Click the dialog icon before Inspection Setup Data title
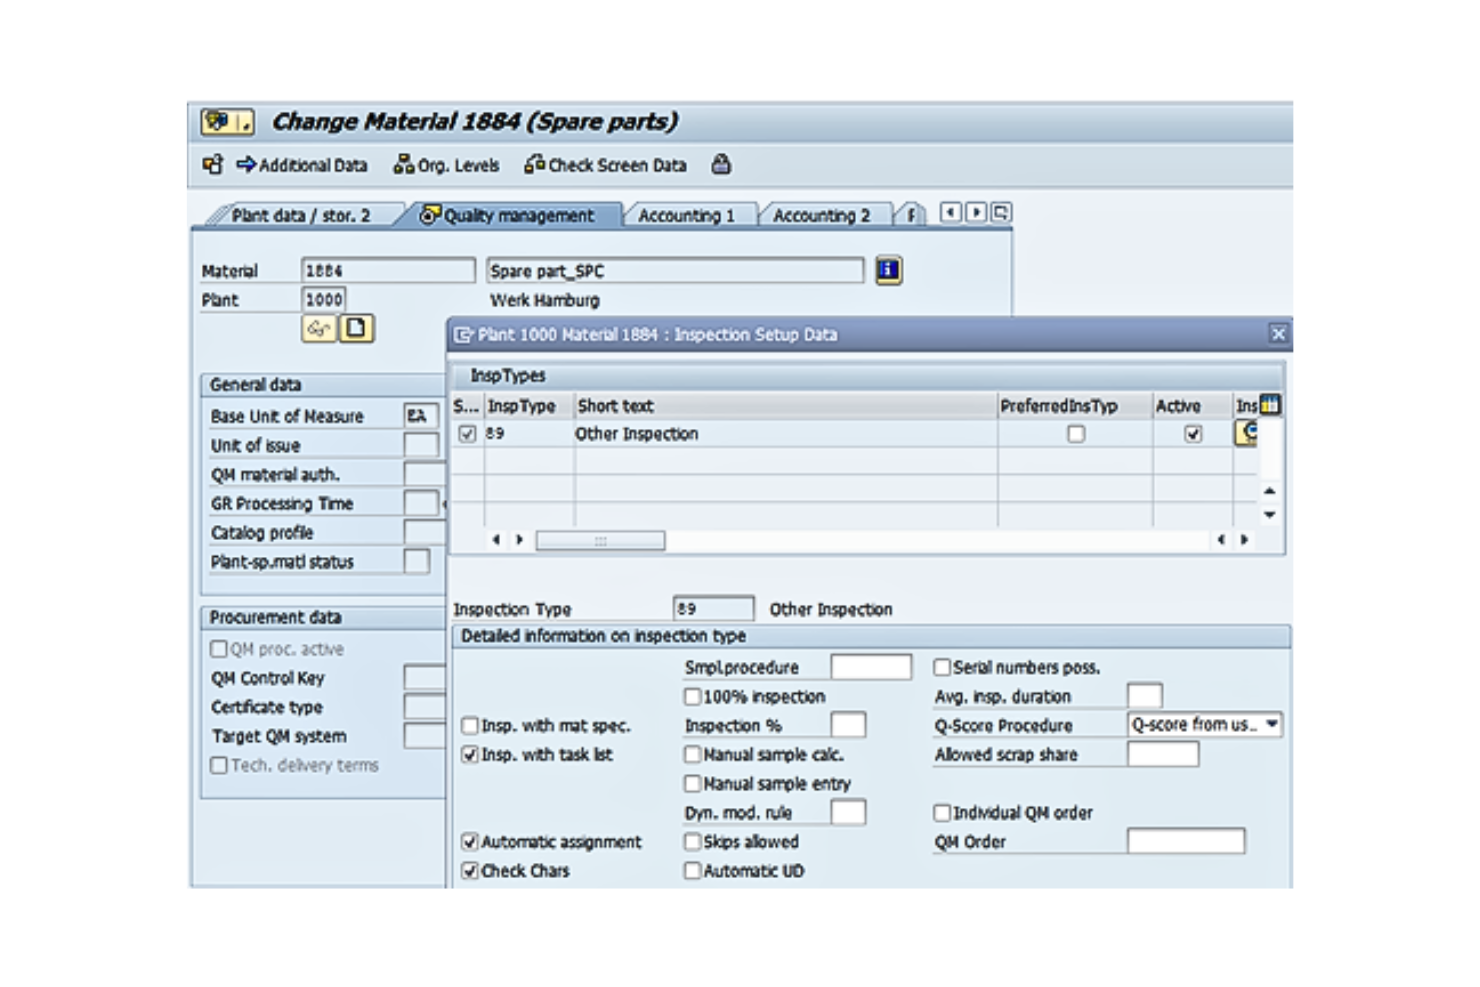Image resolution: width=1480 pixels, height=987 pixels. click(x=463, y=335)
